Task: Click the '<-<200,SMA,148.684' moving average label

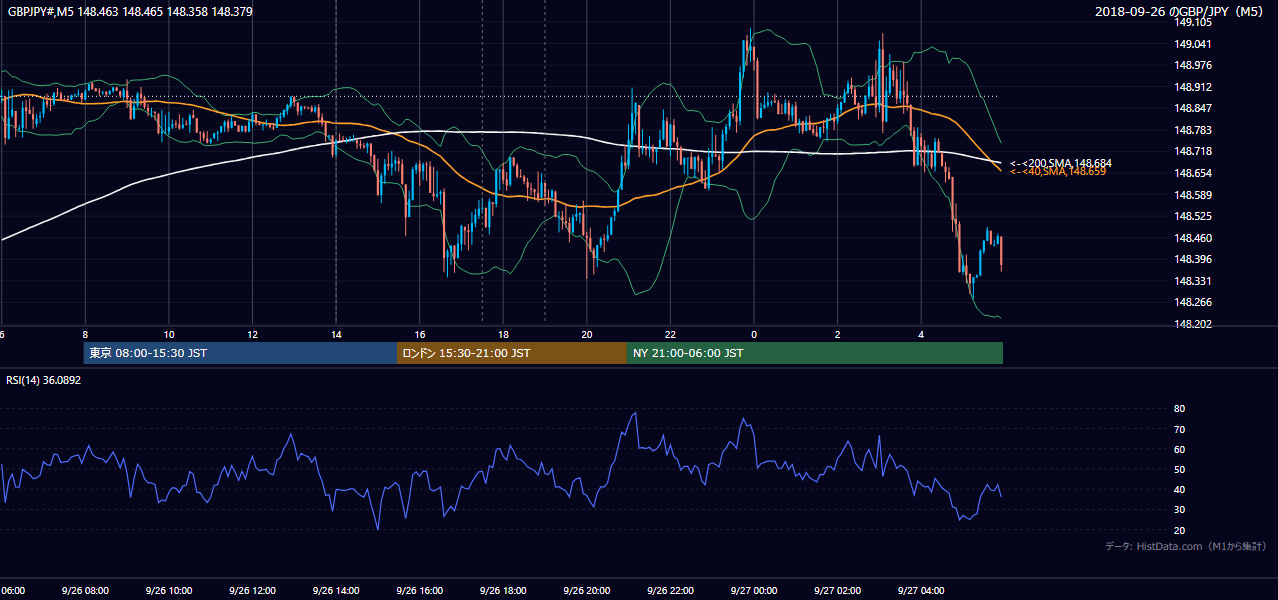Action: pyautogui.click(x=1061, y=163)
